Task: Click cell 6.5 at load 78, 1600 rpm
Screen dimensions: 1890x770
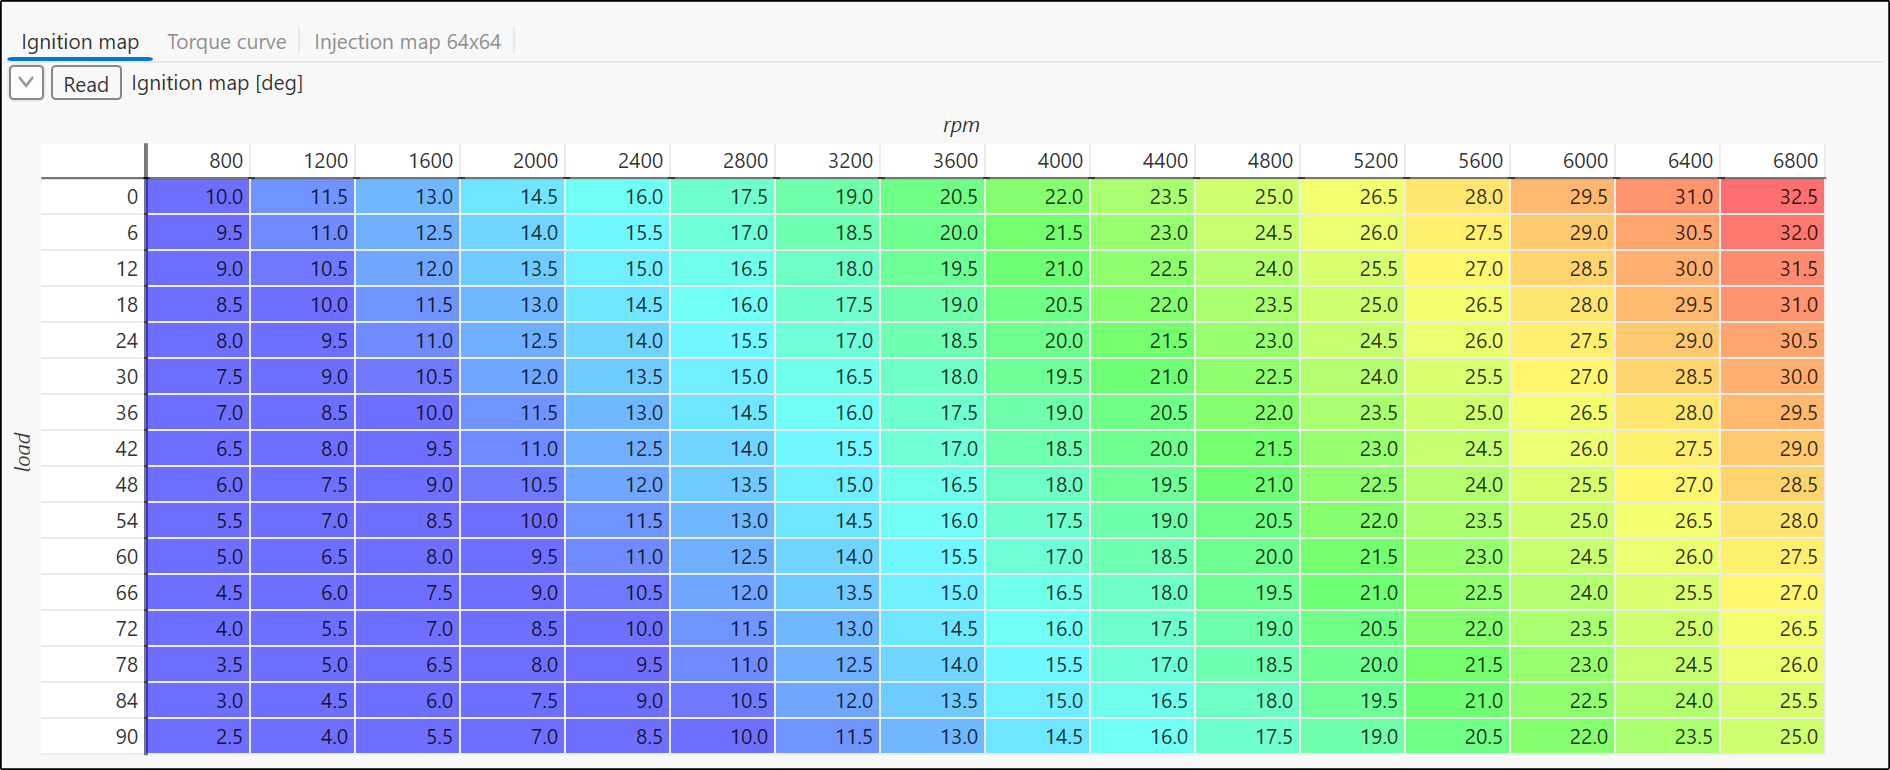Action: coord(408,665)
